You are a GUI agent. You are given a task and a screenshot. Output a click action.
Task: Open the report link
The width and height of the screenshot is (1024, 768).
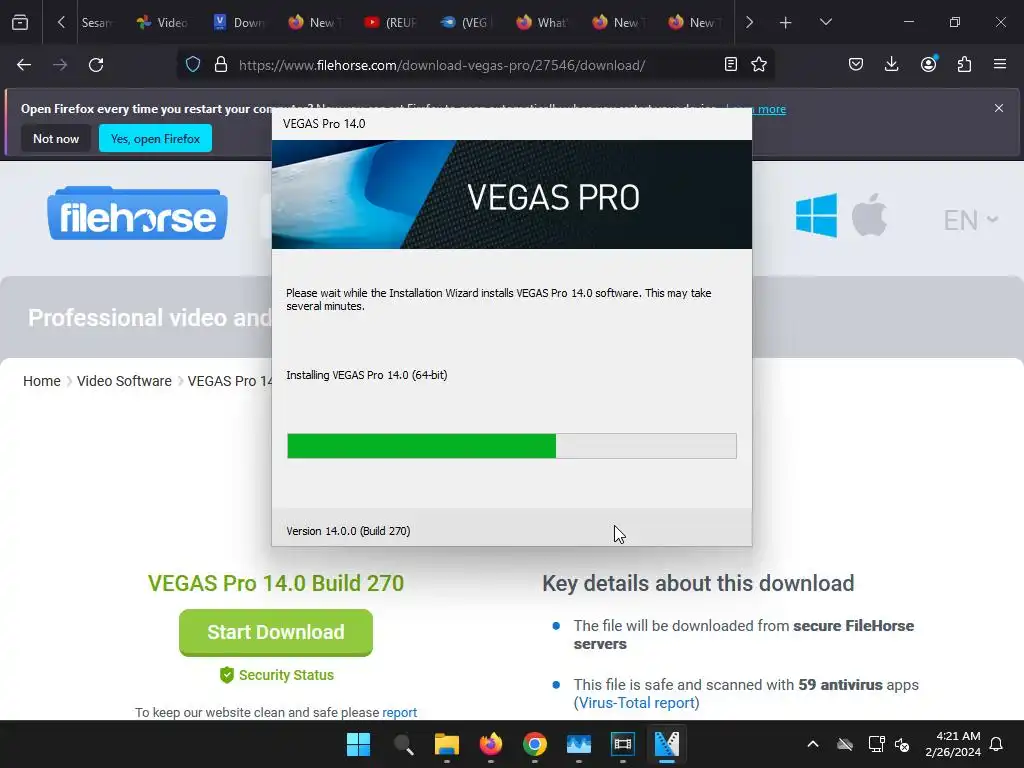[400, 712]
